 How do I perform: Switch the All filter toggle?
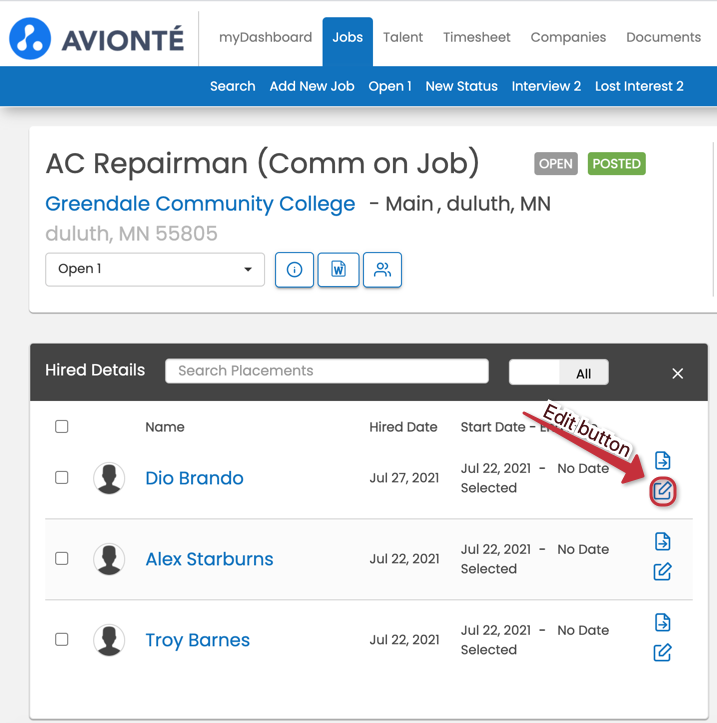point(558,373)
